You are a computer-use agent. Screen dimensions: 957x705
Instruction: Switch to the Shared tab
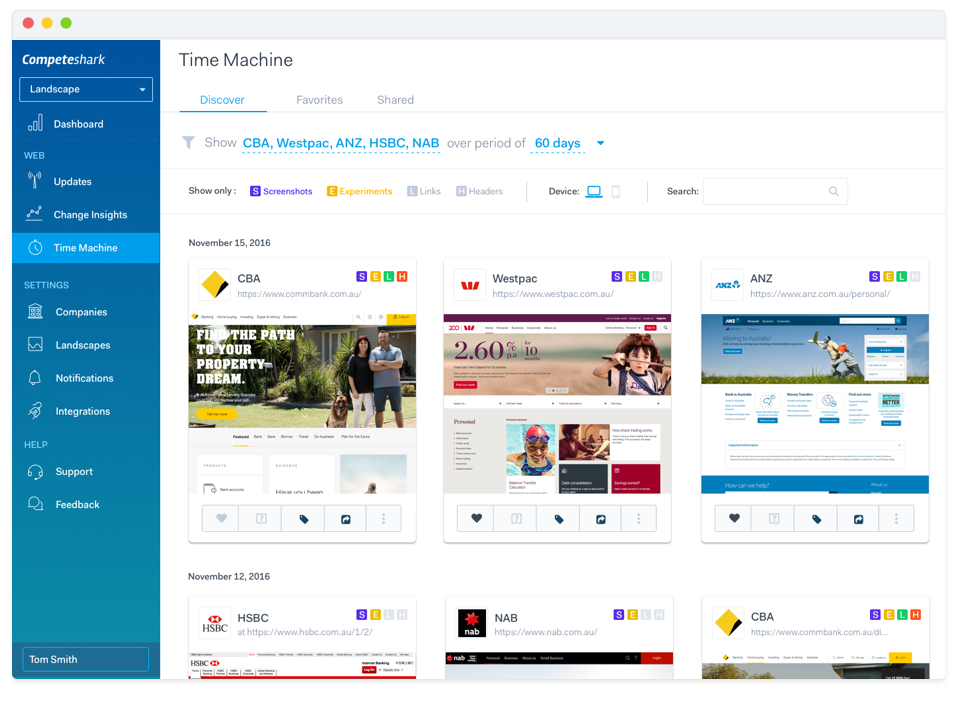395,100
